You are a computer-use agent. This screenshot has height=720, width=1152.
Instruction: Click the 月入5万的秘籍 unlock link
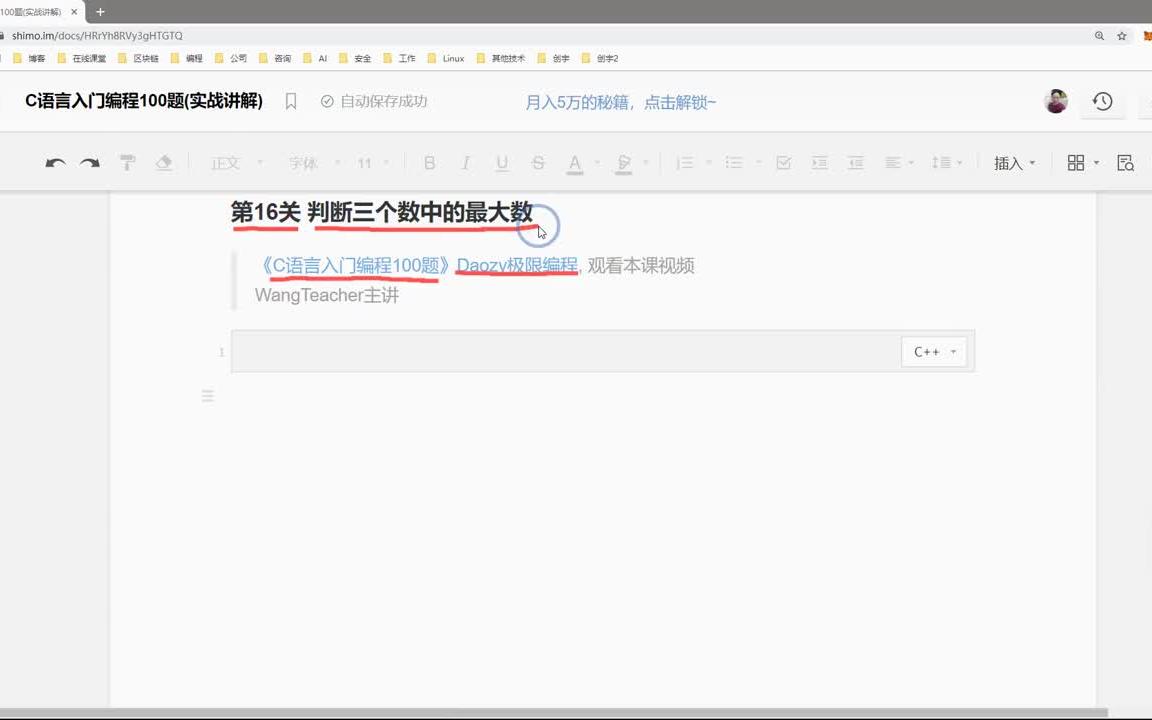click(x=620, y=101)
